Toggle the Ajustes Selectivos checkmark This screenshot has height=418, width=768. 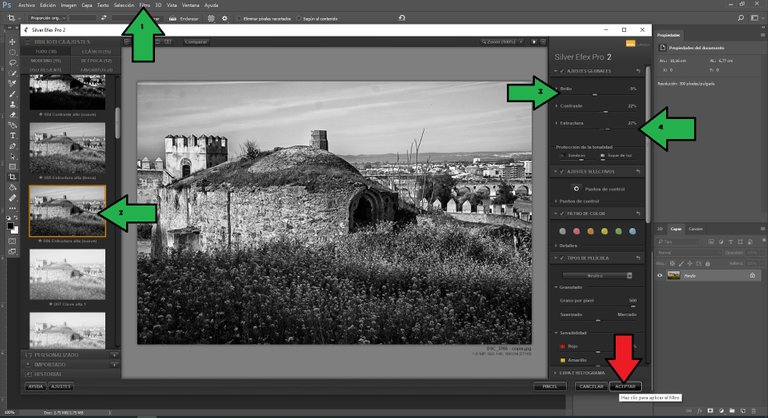(x=562, y=172)
